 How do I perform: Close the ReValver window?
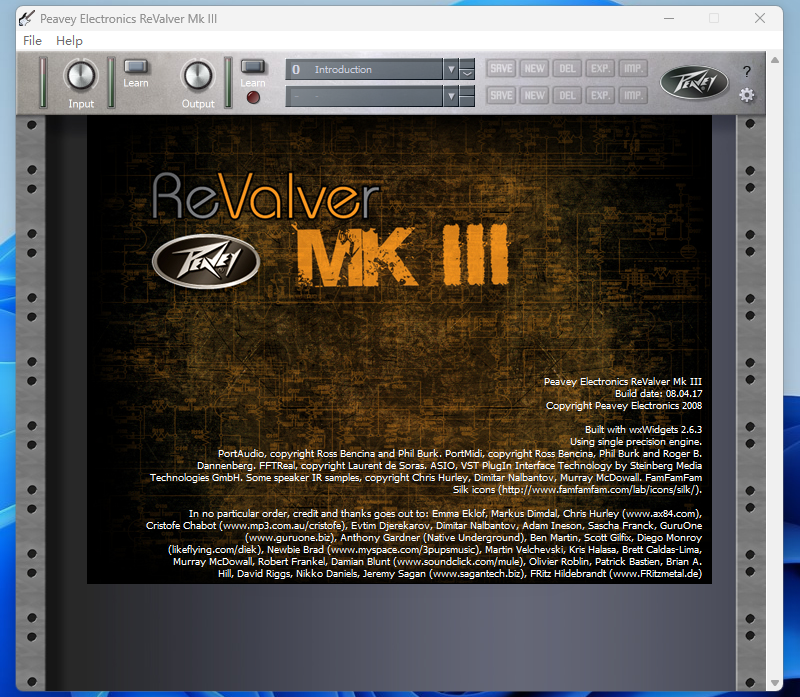tap(760, 18)
